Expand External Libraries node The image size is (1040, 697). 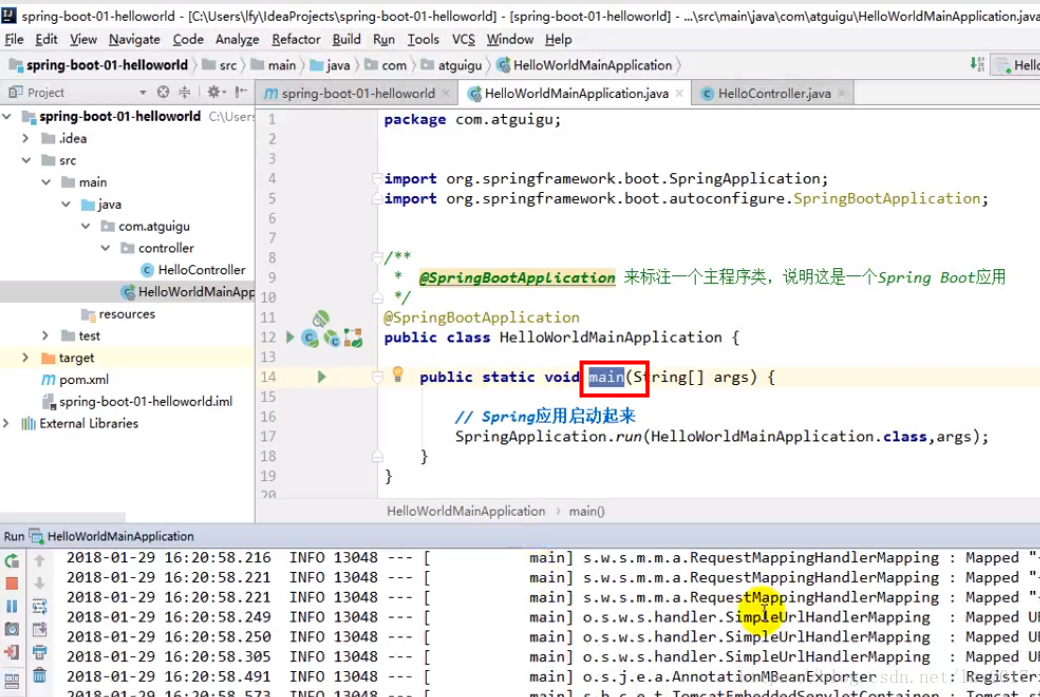tap(6, 423)
